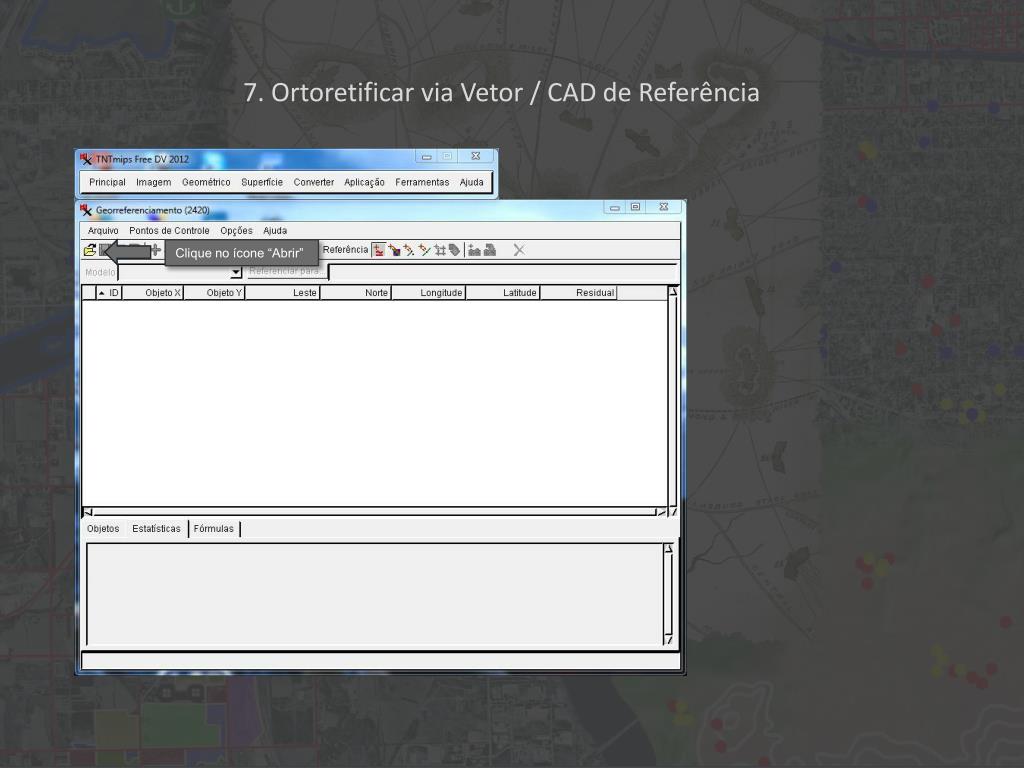Click the Residual column header
This screenshot has height=768, width=1024.
coord(579,293)
